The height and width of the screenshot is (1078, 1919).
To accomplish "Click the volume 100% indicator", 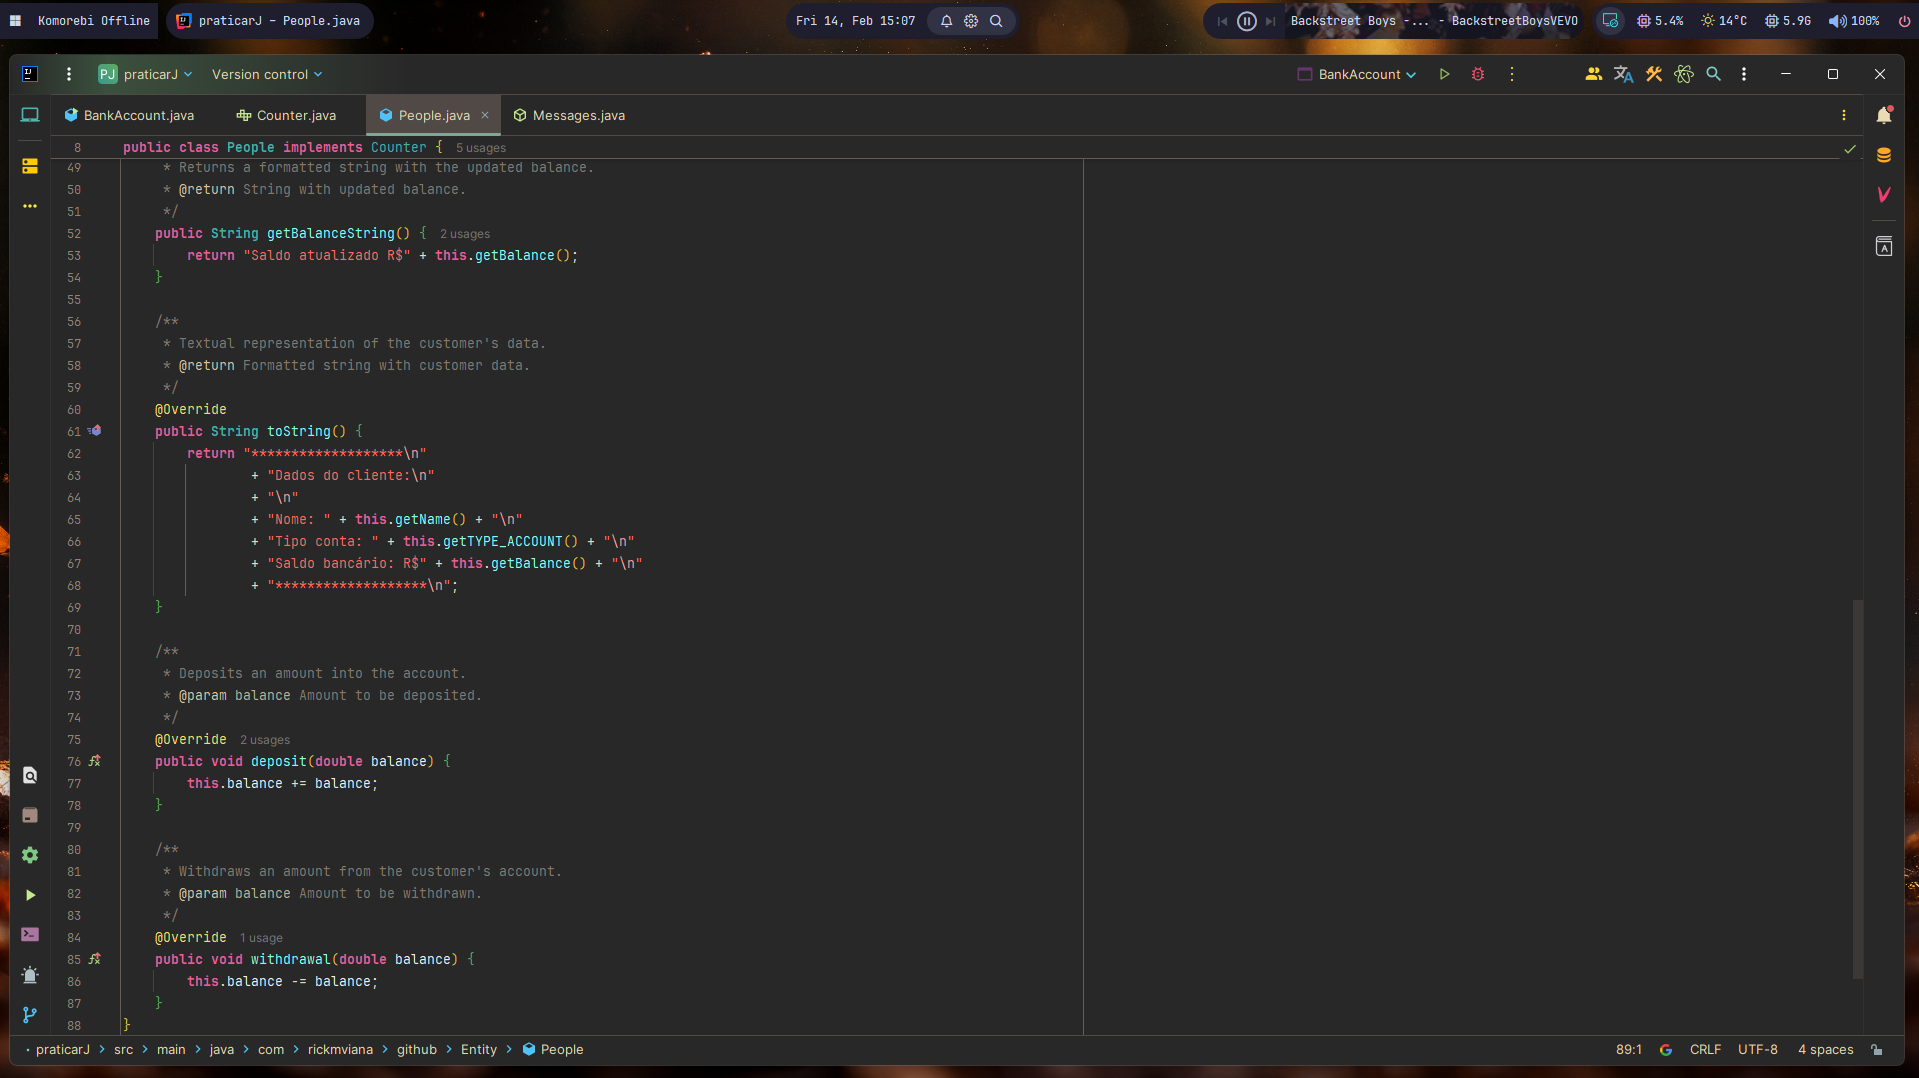I will [x=1853, y=21].
